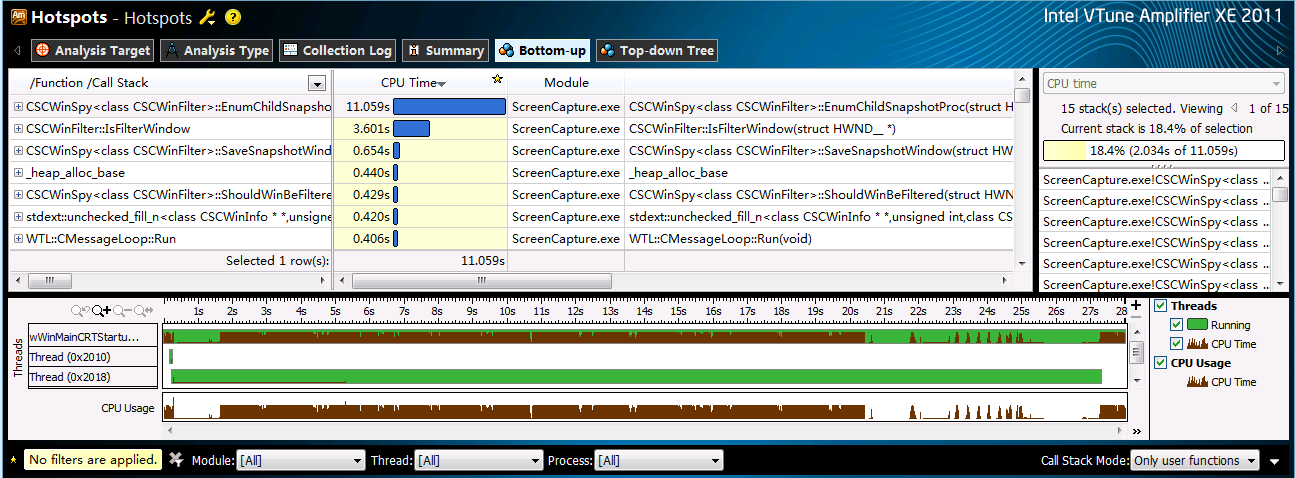The height and width of the screenshot is (478, 1295).
Task: Expand the CSCWinFilter::IsFilterWindow row
Action: [x=18, y=129]
